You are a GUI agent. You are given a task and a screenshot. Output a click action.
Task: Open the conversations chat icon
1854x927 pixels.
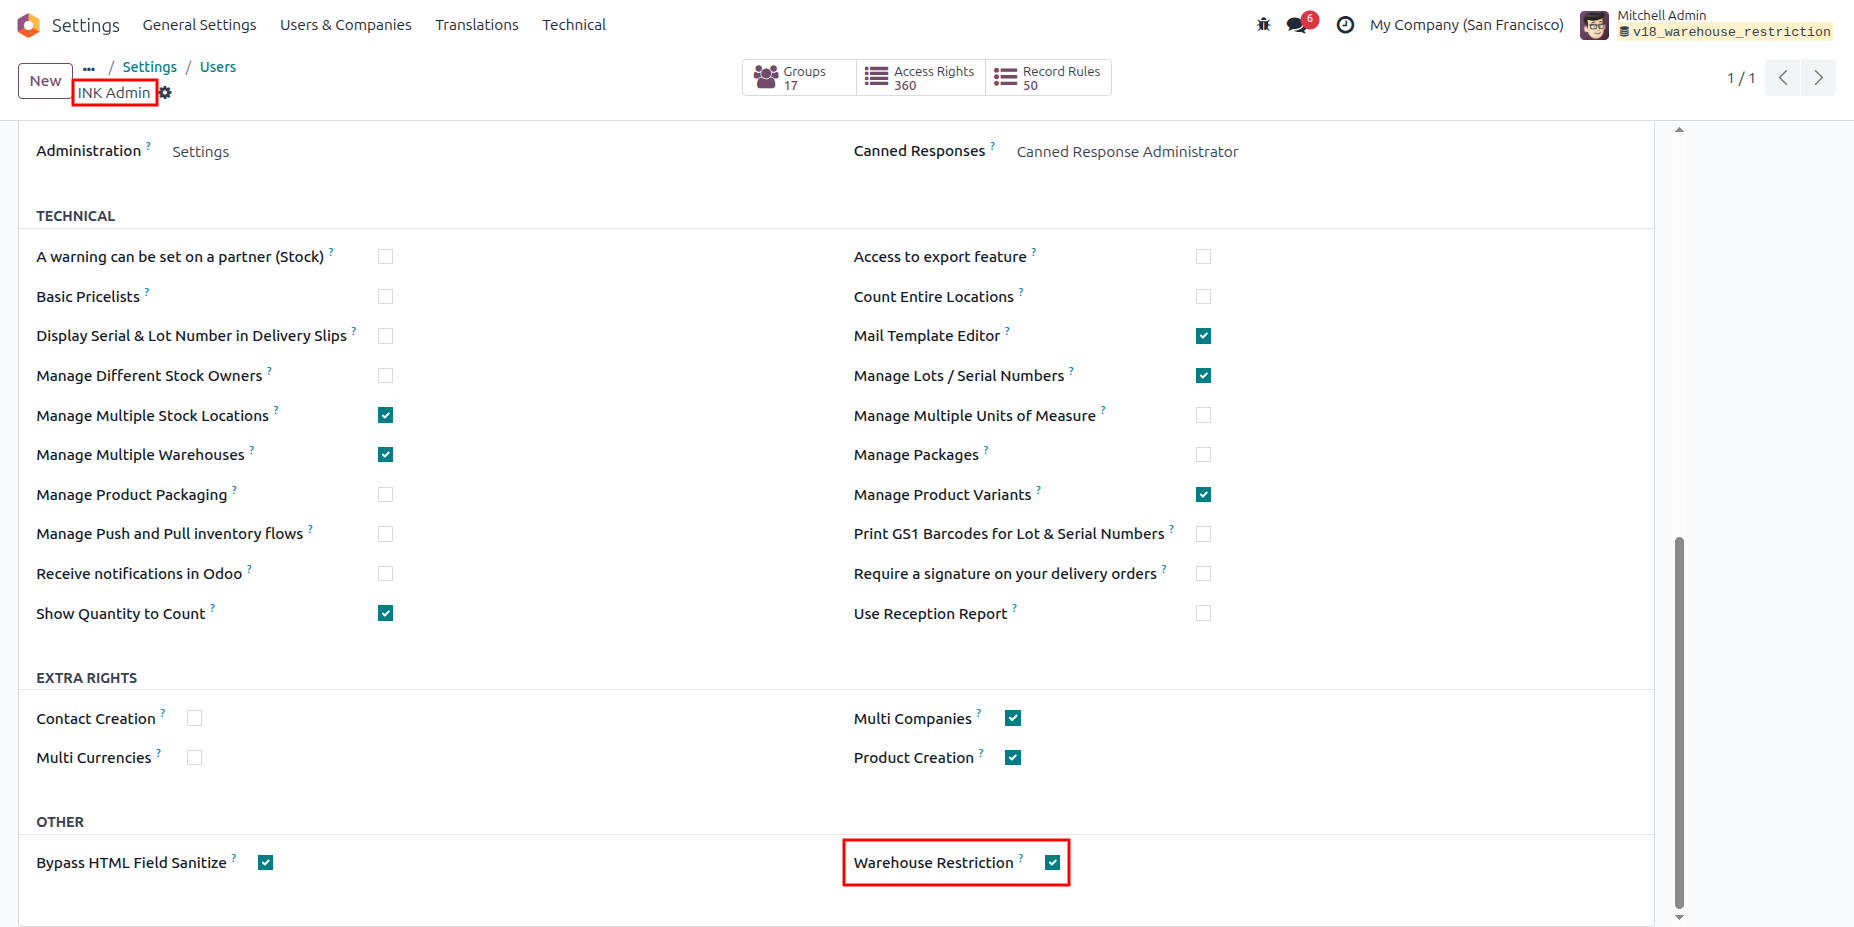(1298, 25)
